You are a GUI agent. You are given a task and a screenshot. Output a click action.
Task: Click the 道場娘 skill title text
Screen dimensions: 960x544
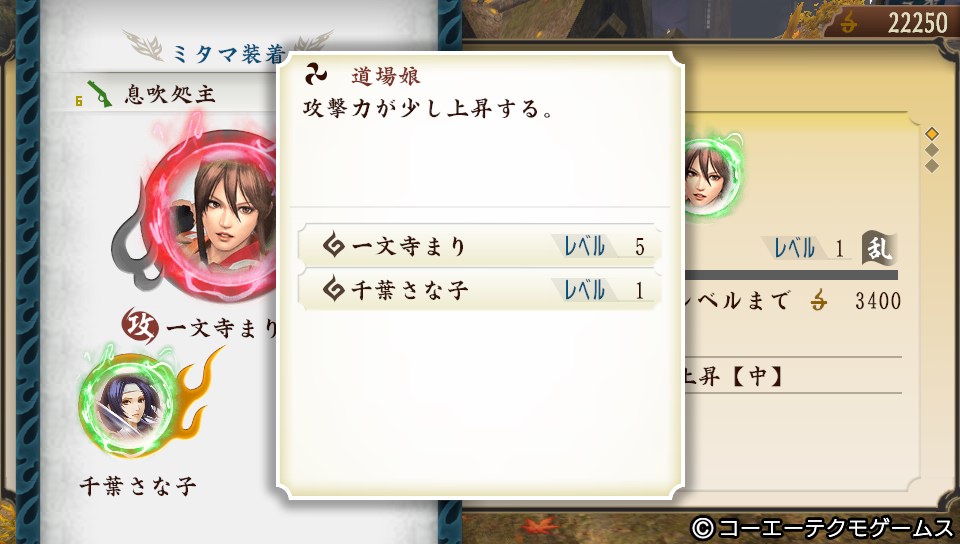[386, 76]
